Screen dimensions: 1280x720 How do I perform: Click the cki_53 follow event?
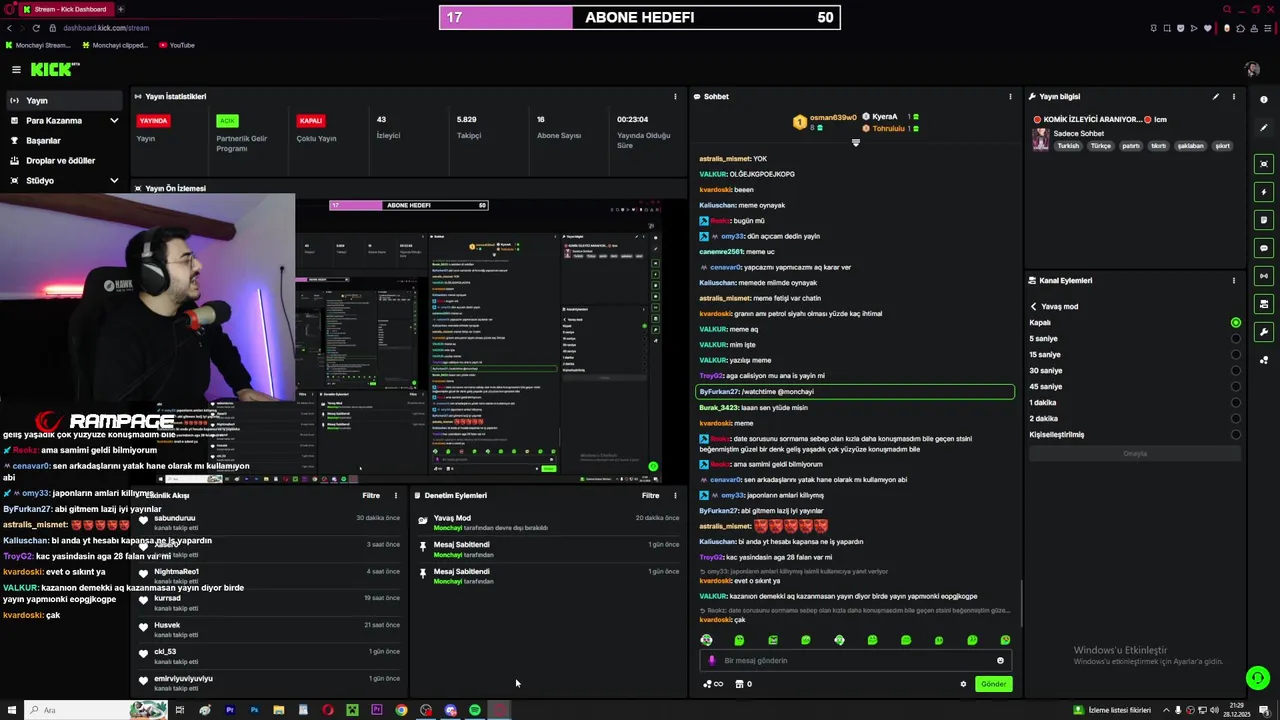pos(268,656)
